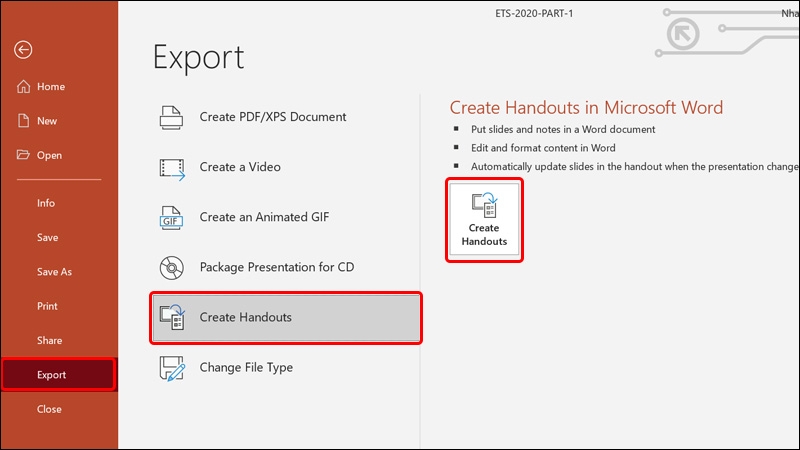Select Create Handouts in export list

point(286,317)
